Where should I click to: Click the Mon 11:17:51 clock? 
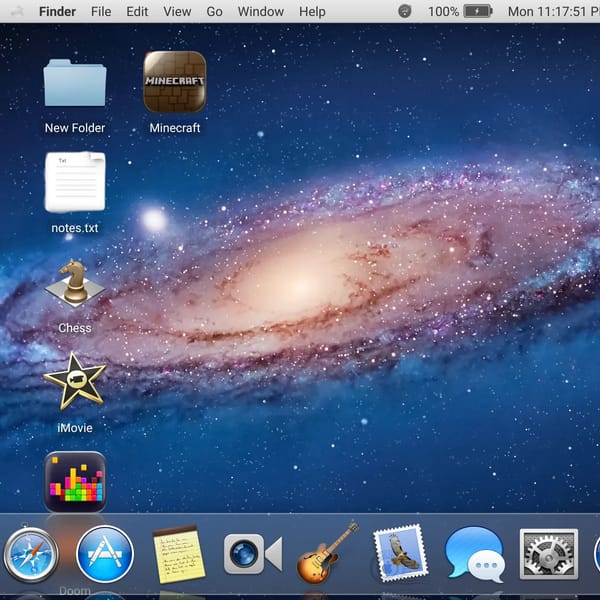click(x=554, y=11)
